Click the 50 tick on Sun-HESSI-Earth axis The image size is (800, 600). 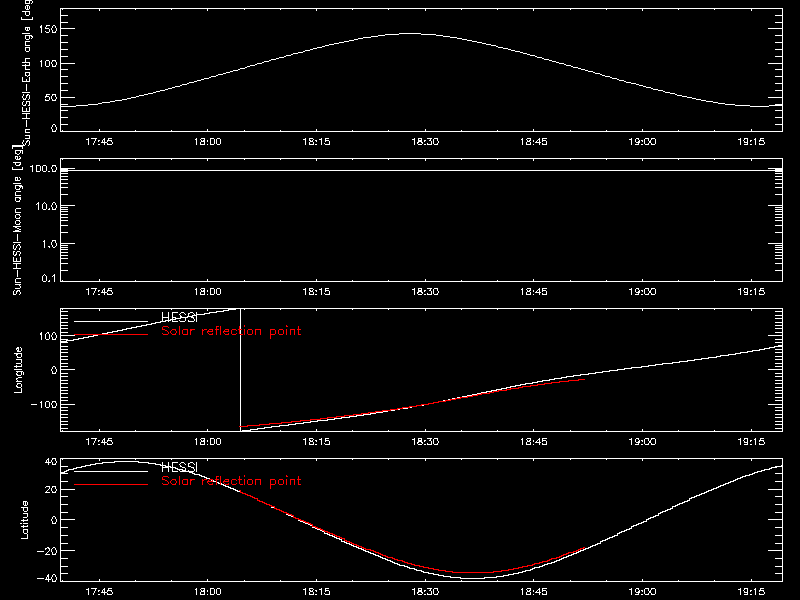click(x=51, y=98)
